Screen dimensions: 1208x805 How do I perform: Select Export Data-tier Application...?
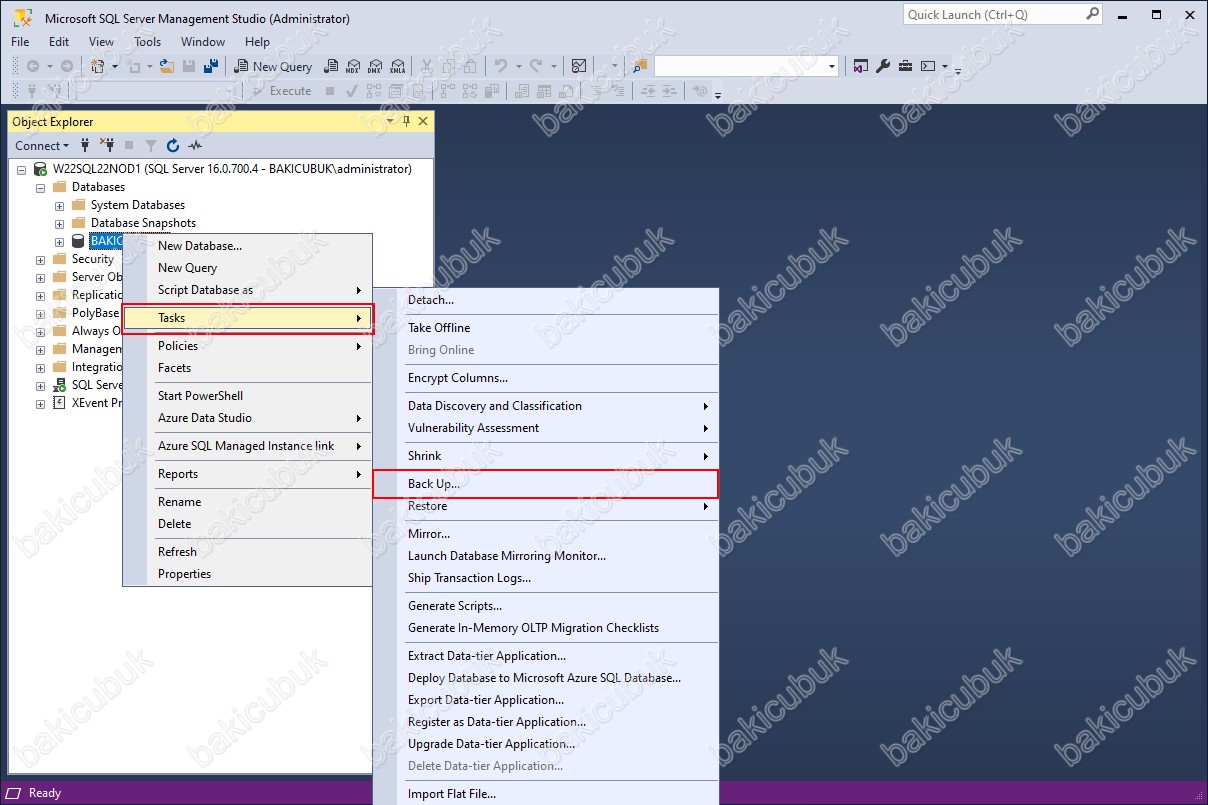coord(545,699)
